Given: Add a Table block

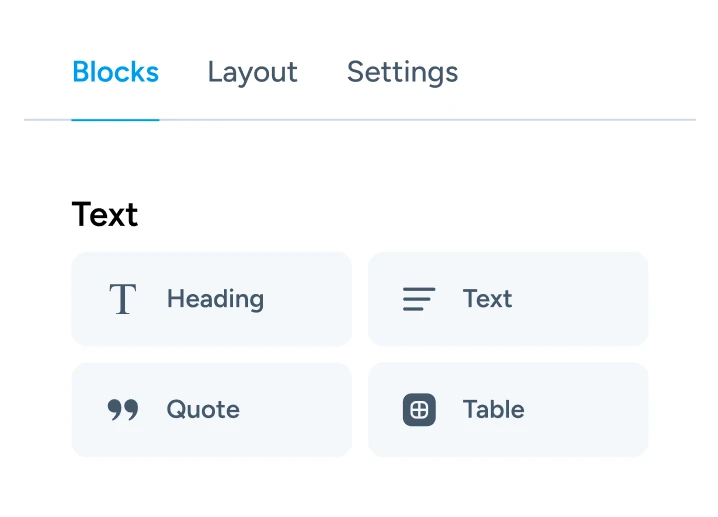Looking at the screenshot, I should click(508, 410).
